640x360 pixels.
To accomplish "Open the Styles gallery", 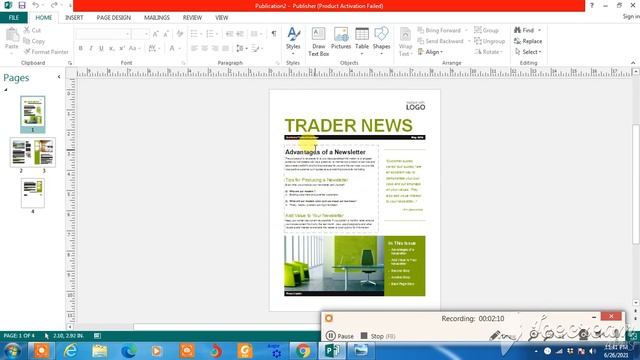I will coord(293,41).
